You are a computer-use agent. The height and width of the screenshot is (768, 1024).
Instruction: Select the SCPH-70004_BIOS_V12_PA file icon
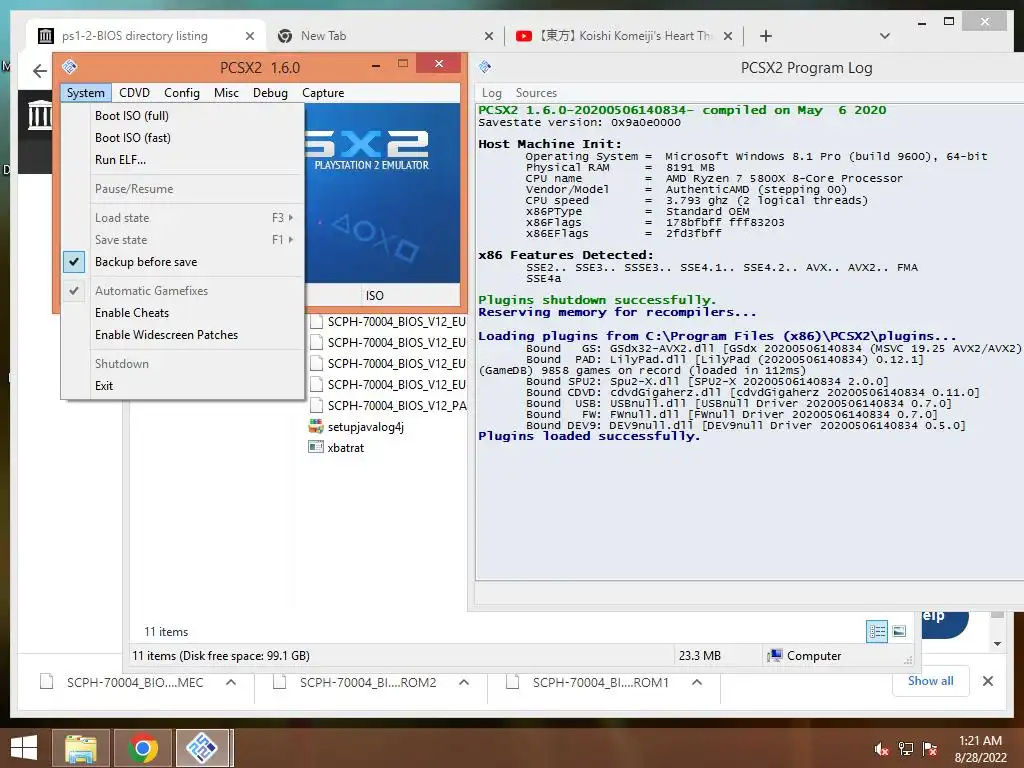316,406
